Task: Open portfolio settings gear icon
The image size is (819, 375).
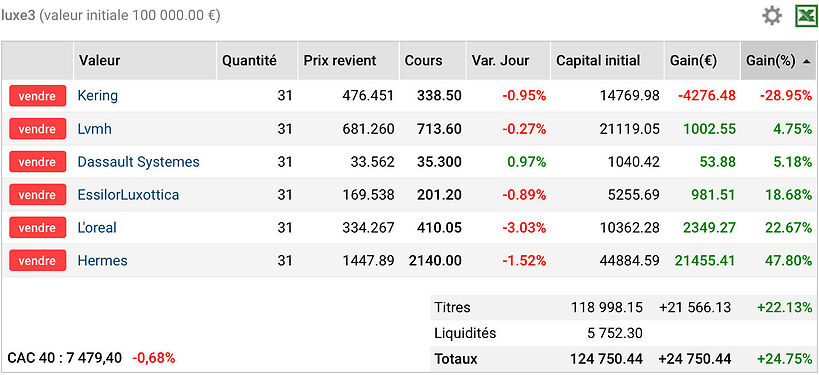Action: point(772,16)
